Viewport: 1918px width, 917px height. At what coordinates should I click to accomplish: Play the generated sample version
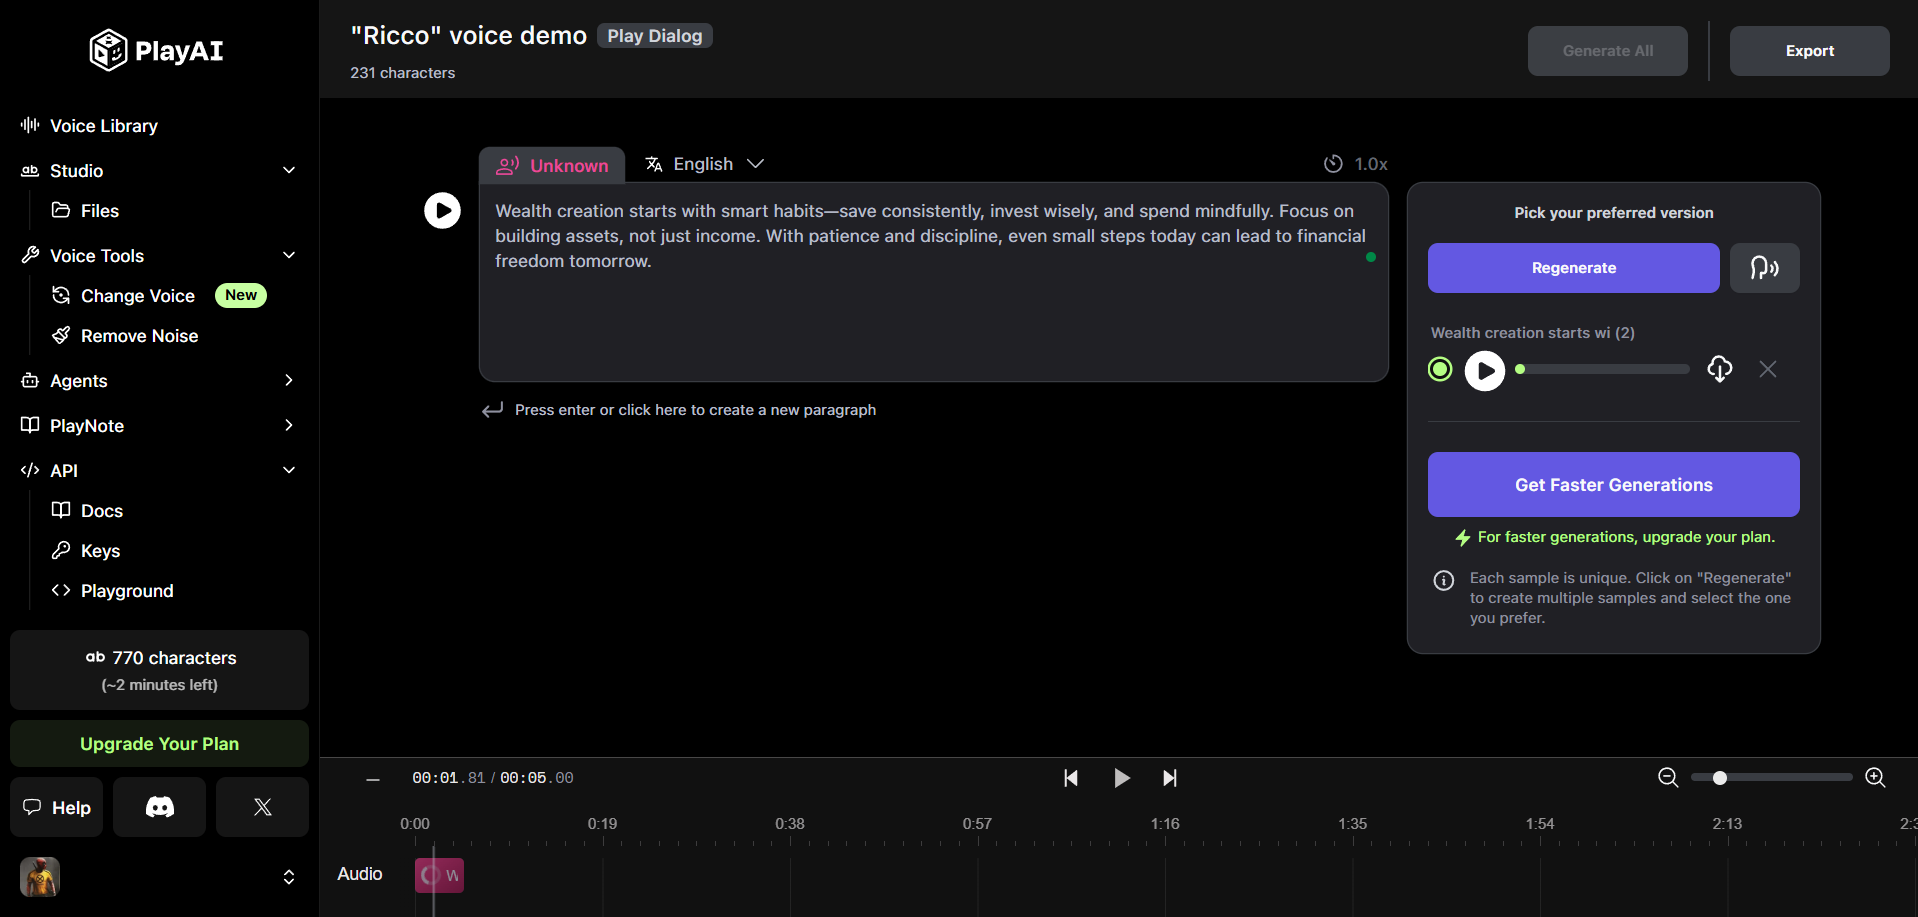pos(1485,371)
